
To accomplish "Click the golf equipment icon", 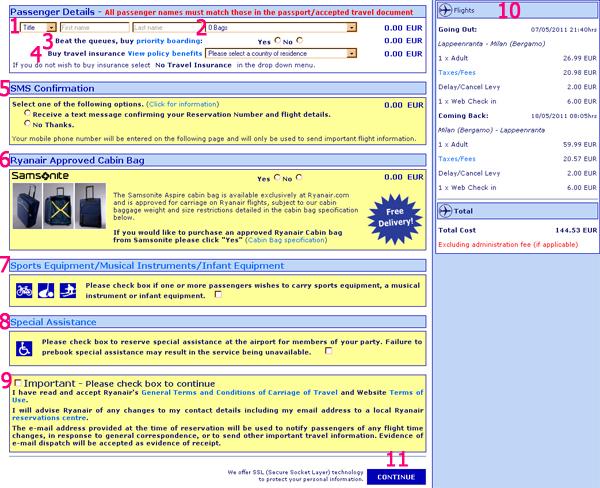I will [x=46, y=291].
